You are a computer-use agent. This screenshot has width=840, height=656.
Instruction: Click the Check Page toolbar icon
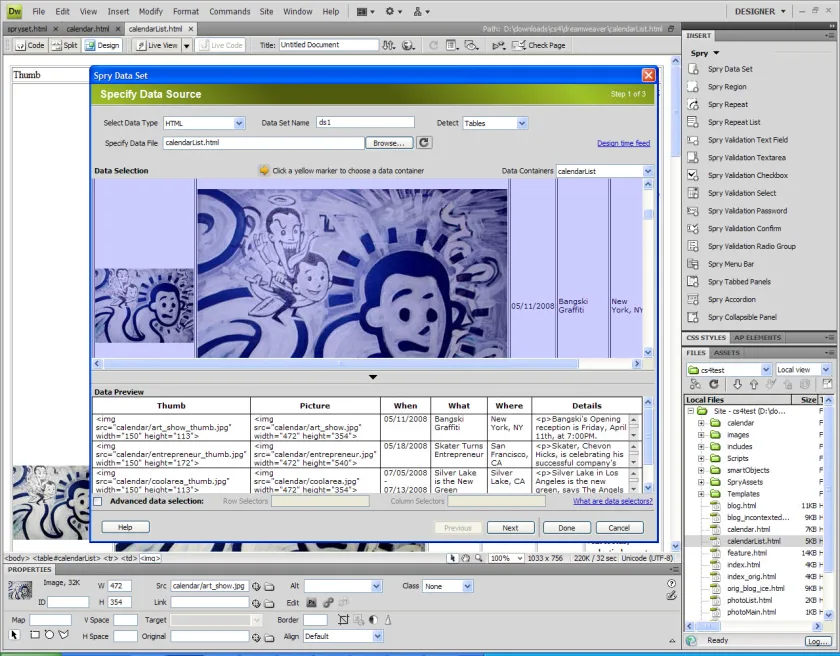coord(518,46)
